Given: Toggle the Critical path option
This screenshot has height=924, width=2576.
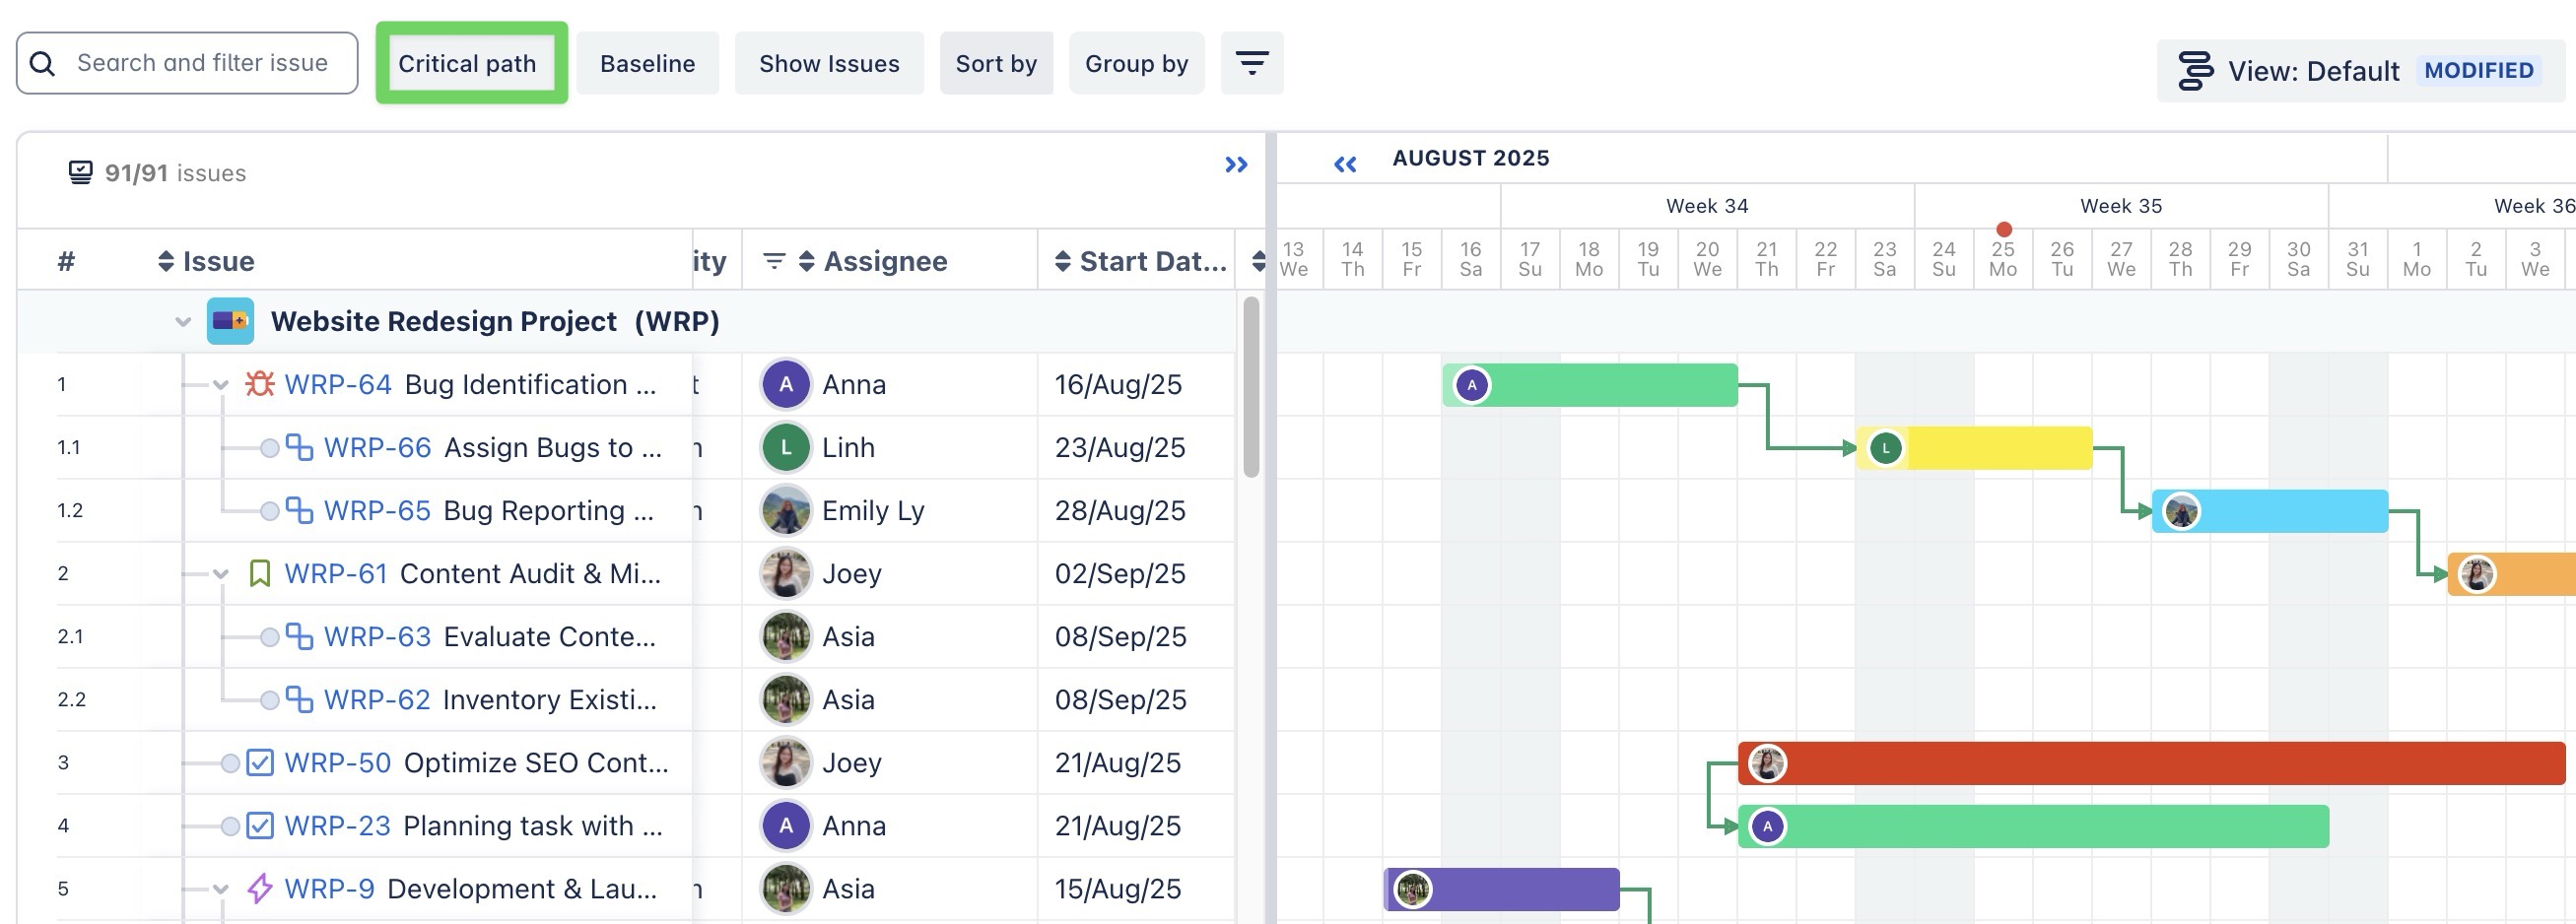Looking at the screenshot, I should (x=468, y=63).
